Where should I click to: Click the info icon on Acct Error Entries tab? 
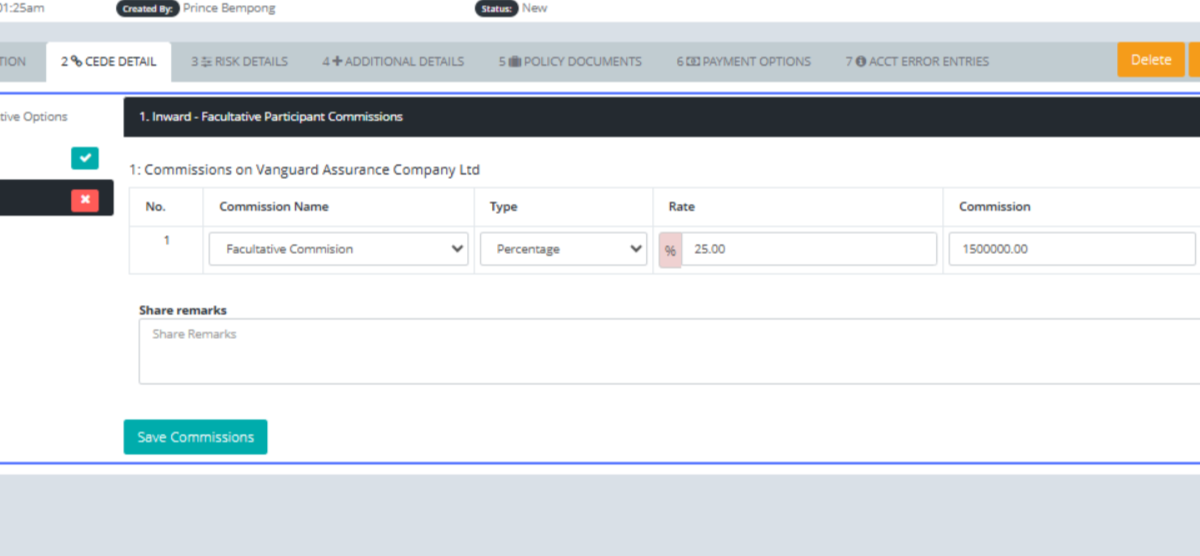860,62
